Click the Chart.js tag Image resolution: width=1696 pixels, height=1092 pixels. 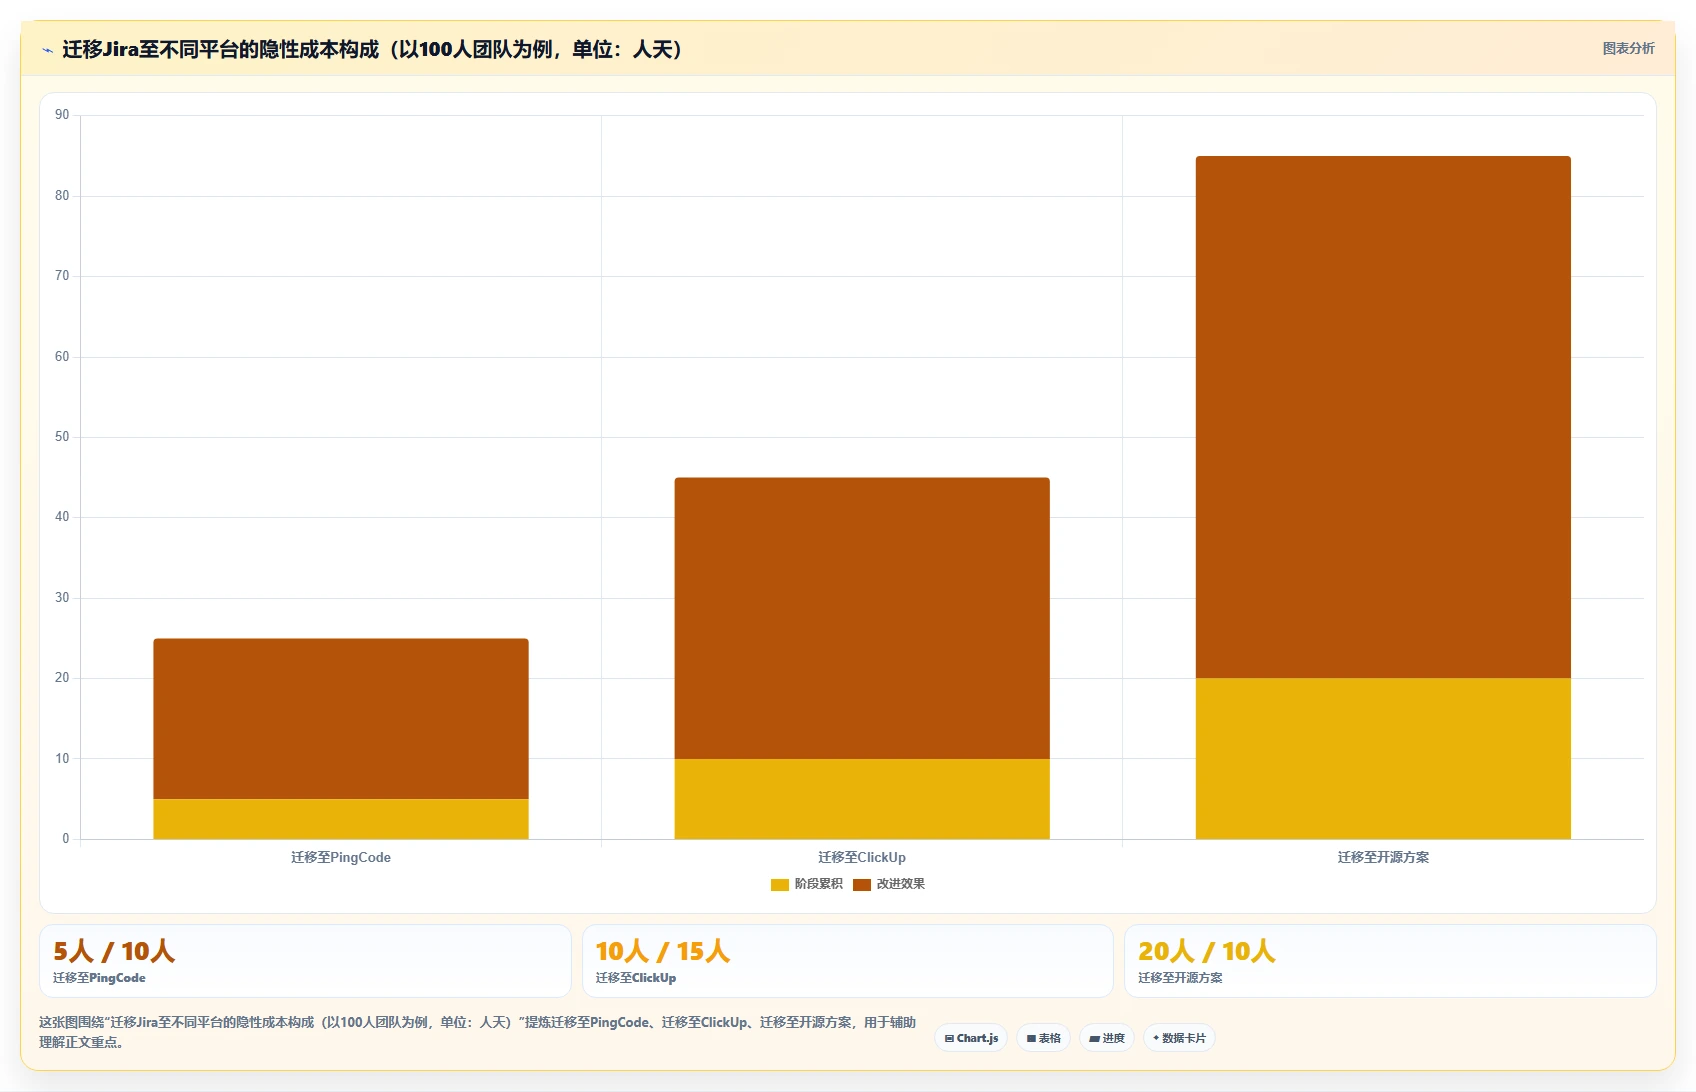click(x=971, y=1038)
